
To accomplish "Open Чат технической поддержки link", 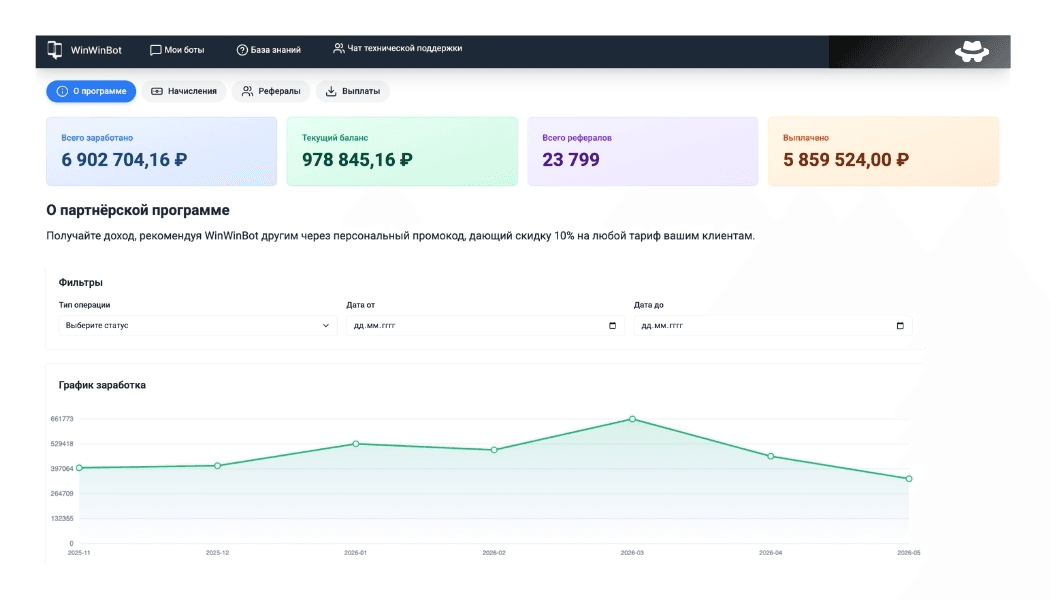I will pyautogui.click(x=398, y=48).
